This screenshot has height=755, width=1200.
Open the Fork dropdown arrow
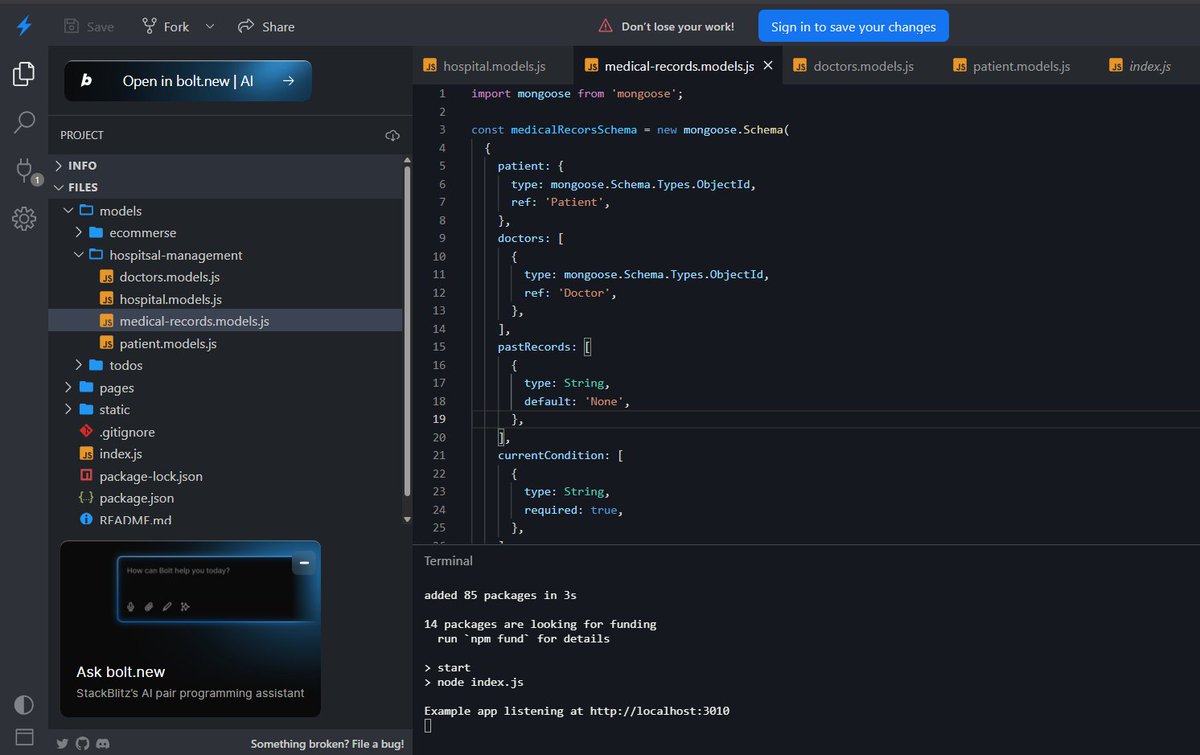tap(210, 26)
